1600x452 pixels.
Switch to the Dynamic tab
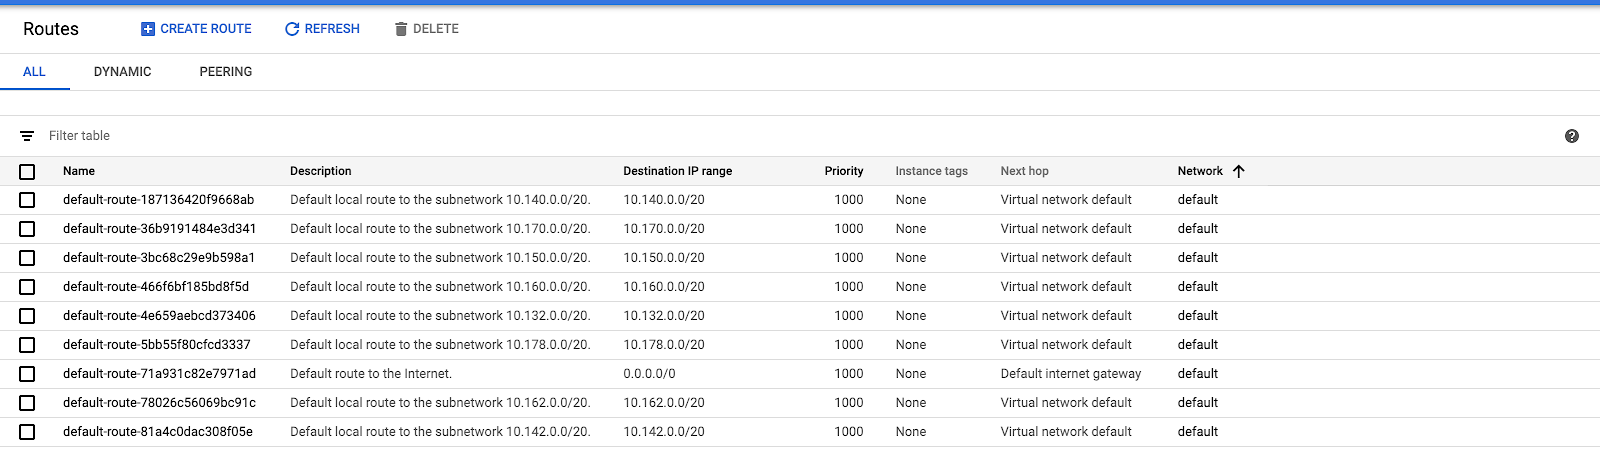tap(123, 72)
